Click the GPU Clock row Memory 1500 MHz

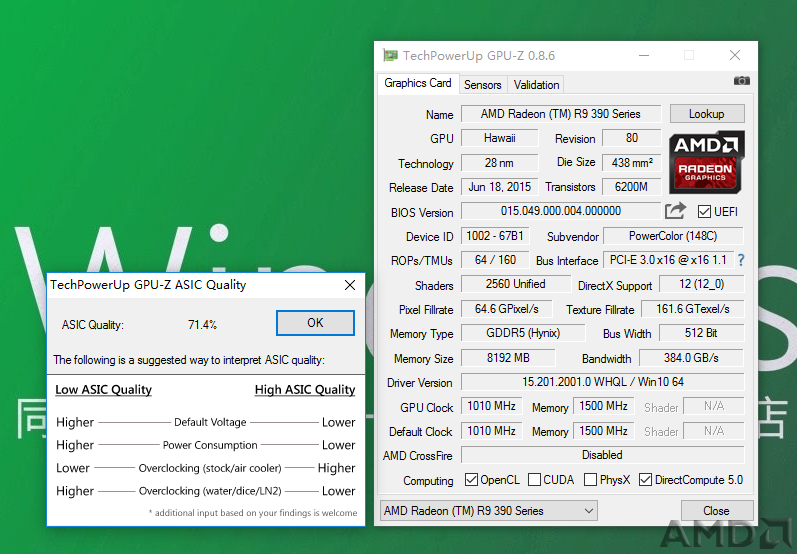tap(604, 406)
